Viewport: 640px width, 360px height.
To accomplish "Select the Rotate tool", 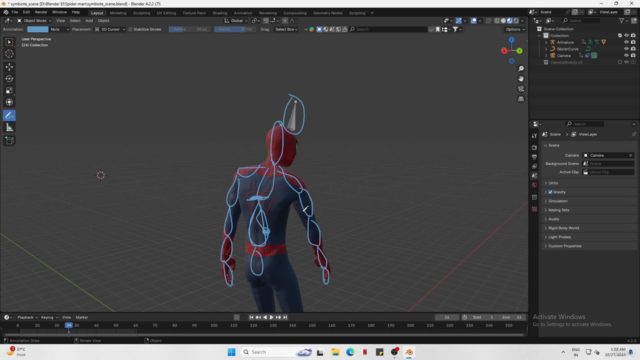I will point(9,78).
